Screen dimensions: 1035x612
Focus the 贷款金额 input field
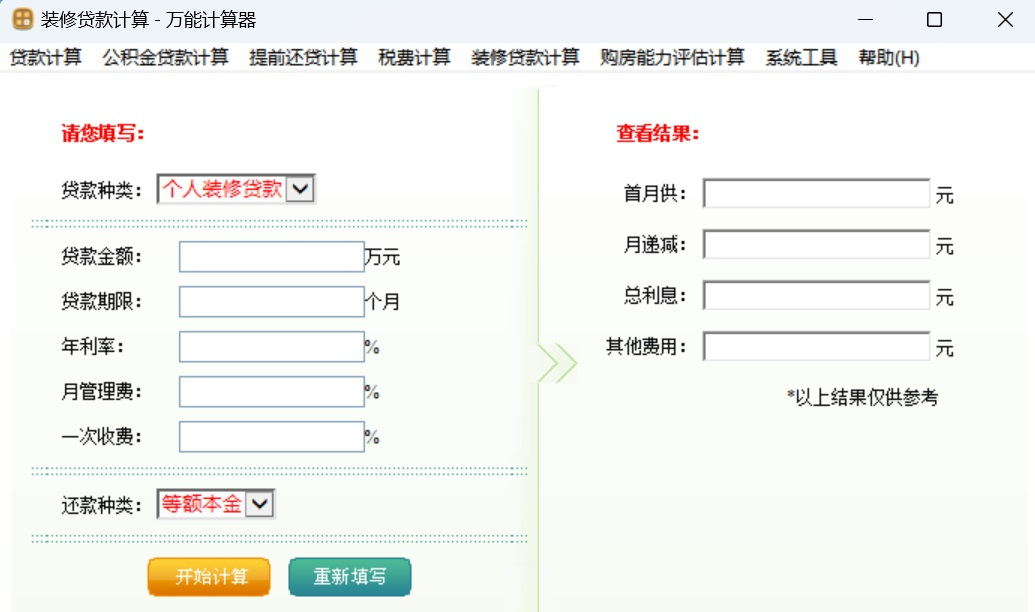point(271,257)
